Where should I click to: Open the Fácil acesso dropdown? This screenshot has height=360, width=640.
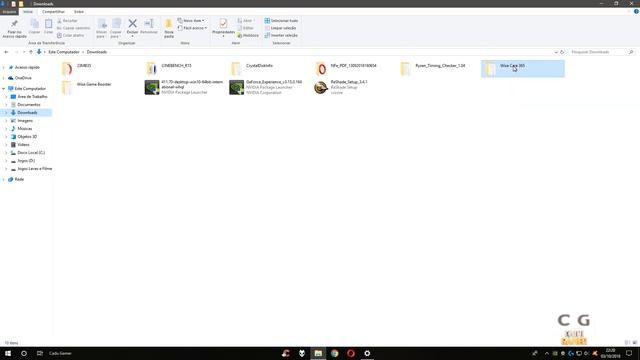tap(192, 28)
